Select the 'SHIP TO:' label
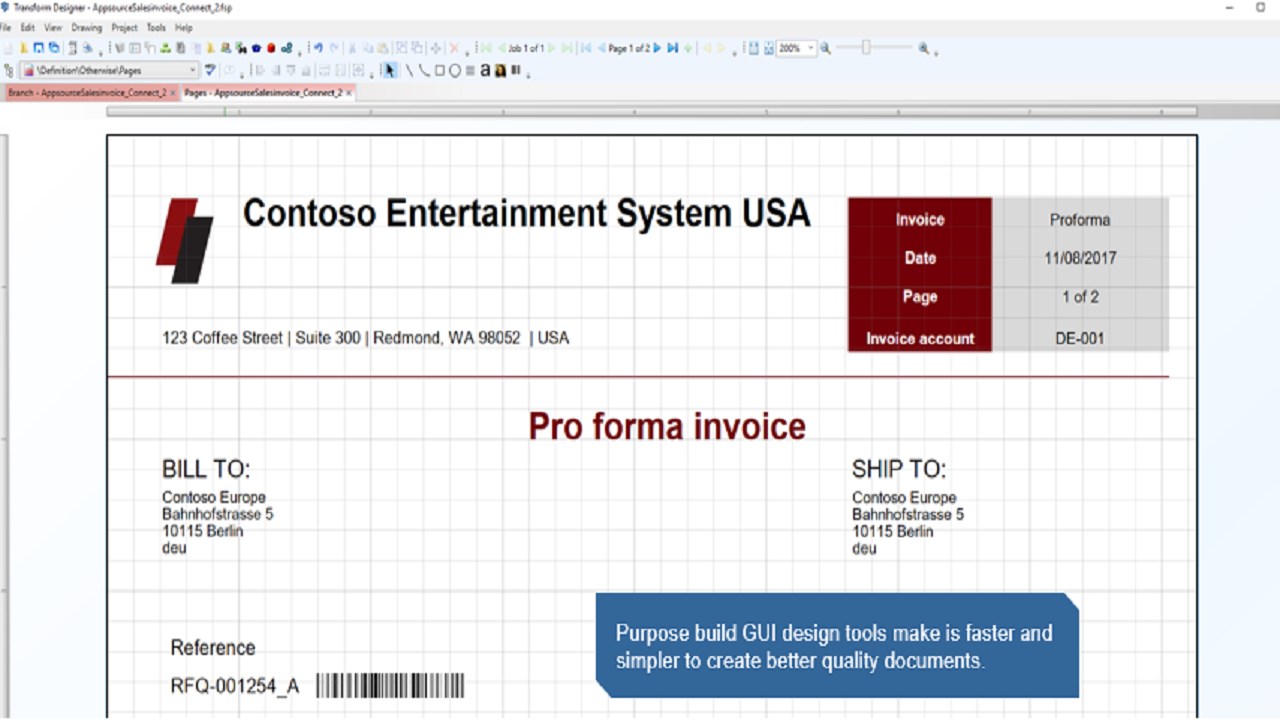This screenshot has width=1280, height=720. 898,469
